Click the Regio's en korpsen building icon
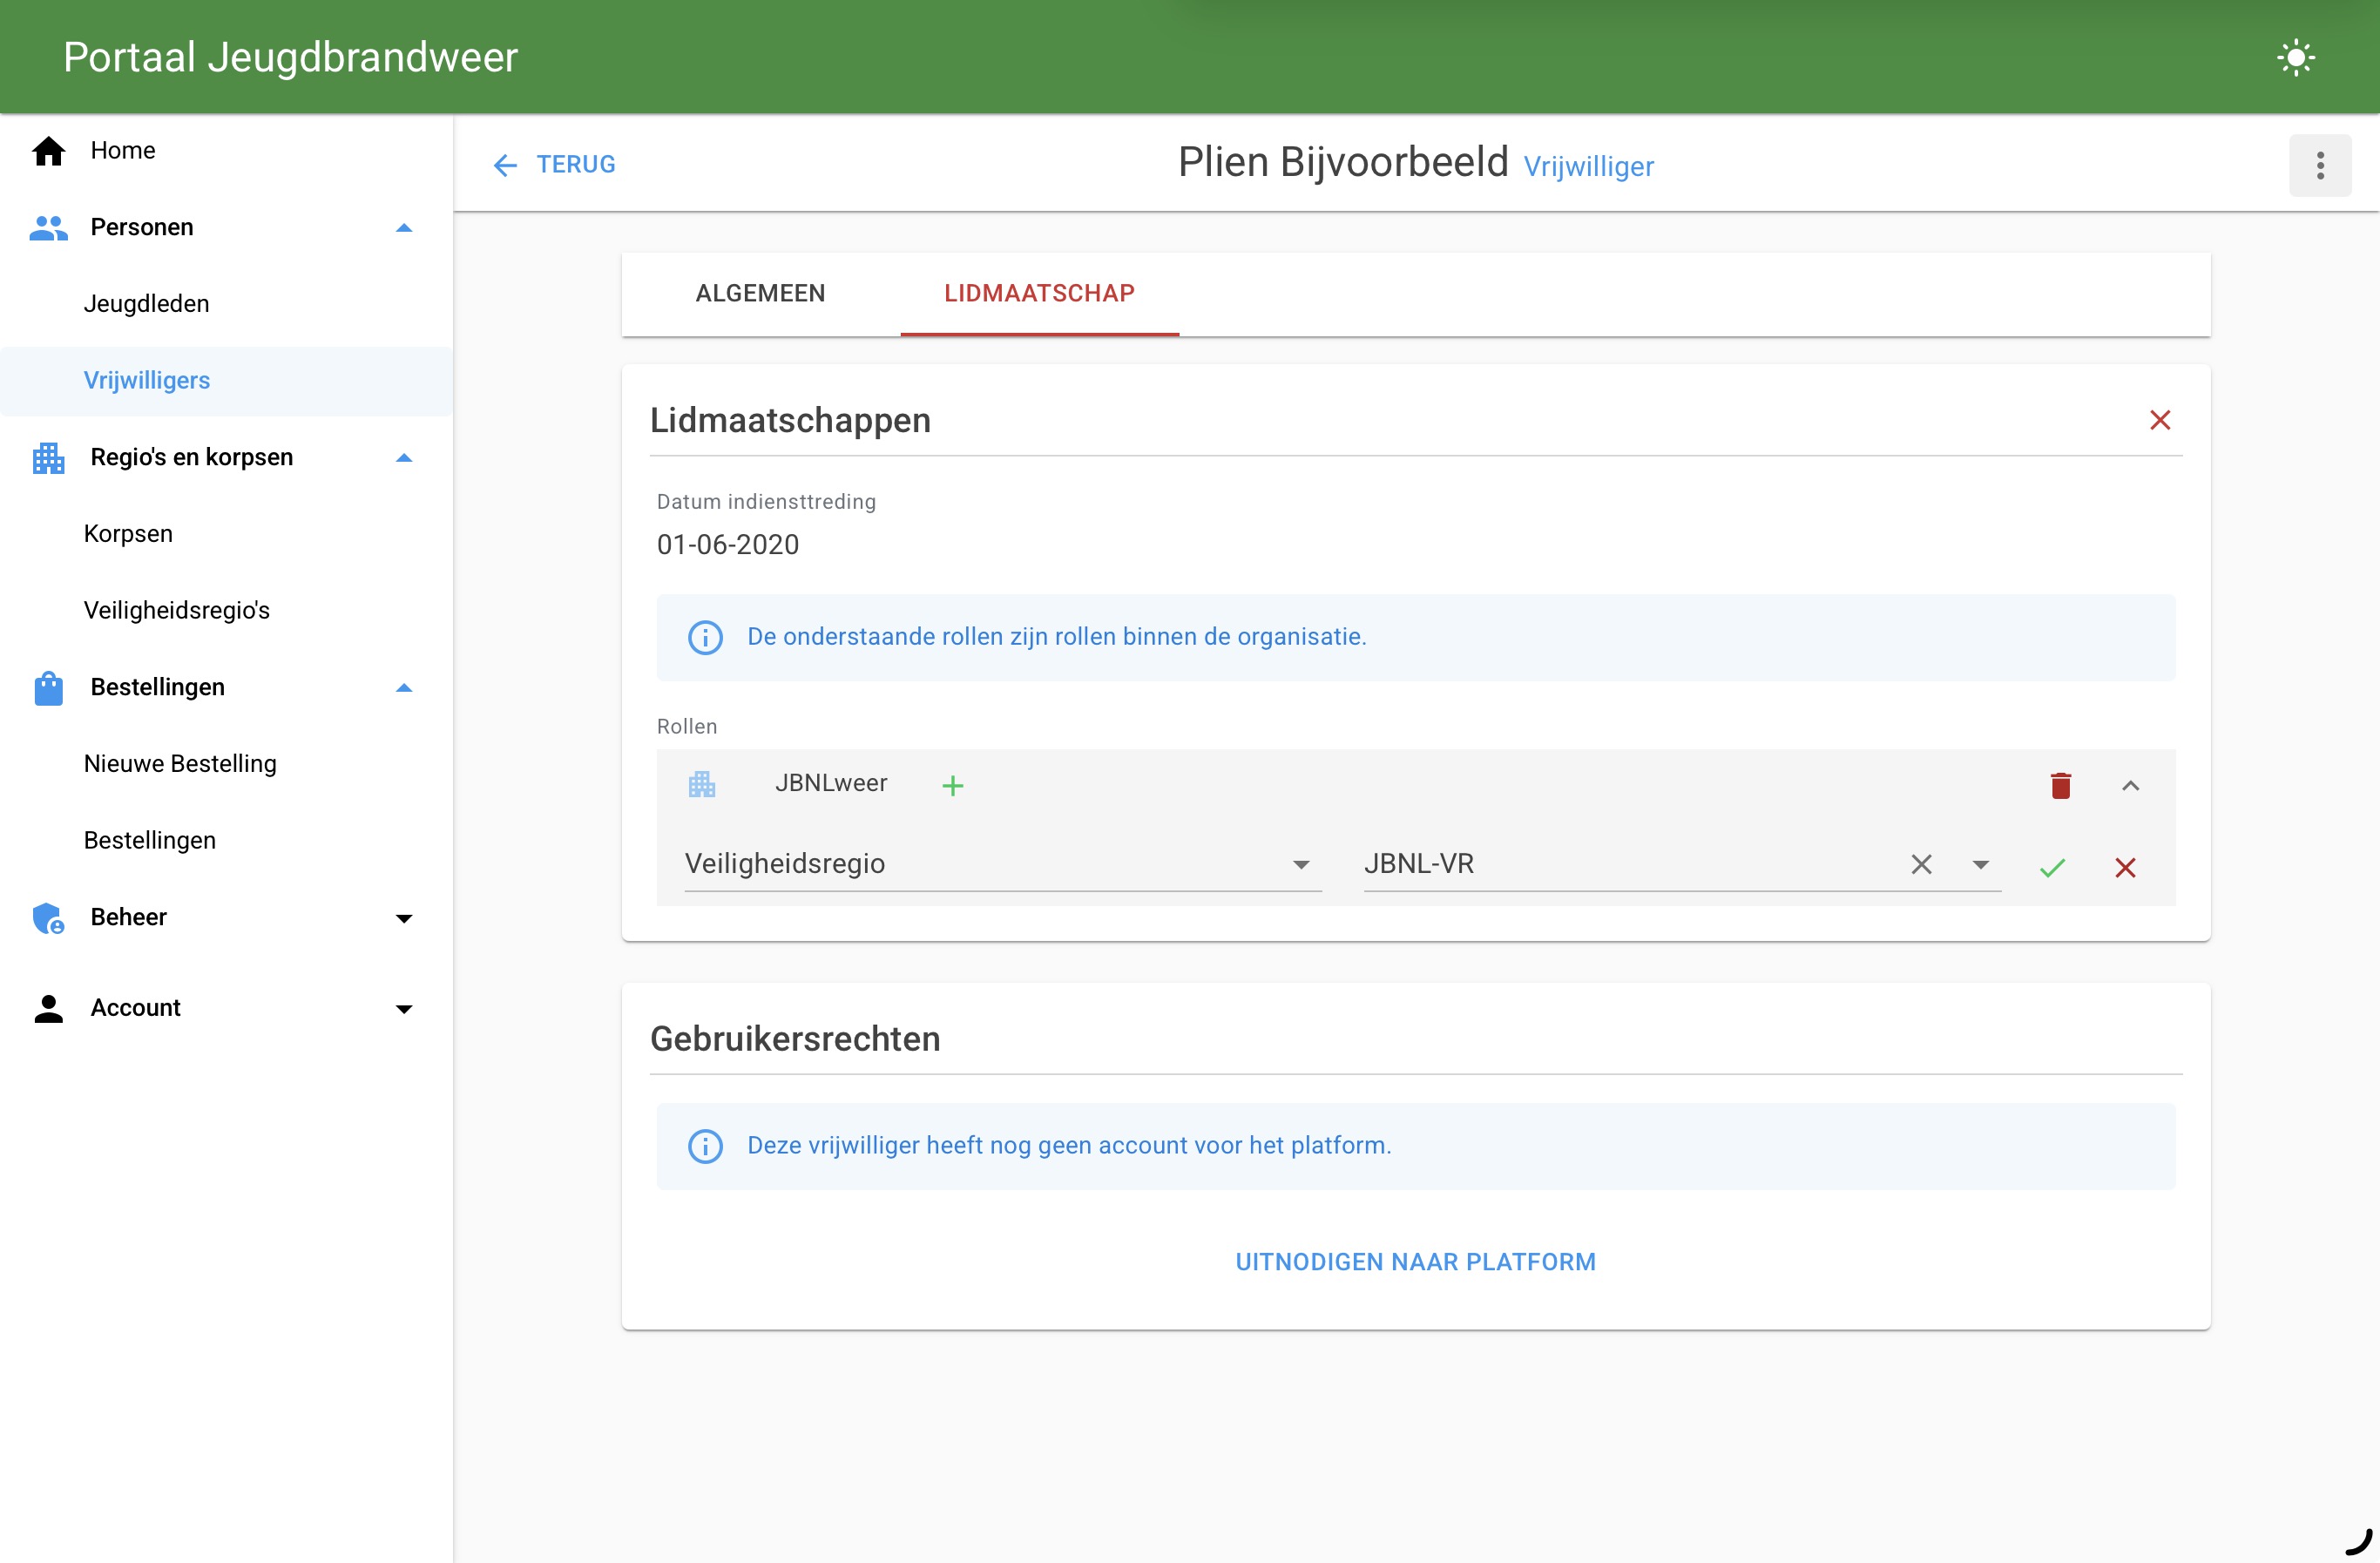Screen dimensions: 2380x1563 coord(48,458)
